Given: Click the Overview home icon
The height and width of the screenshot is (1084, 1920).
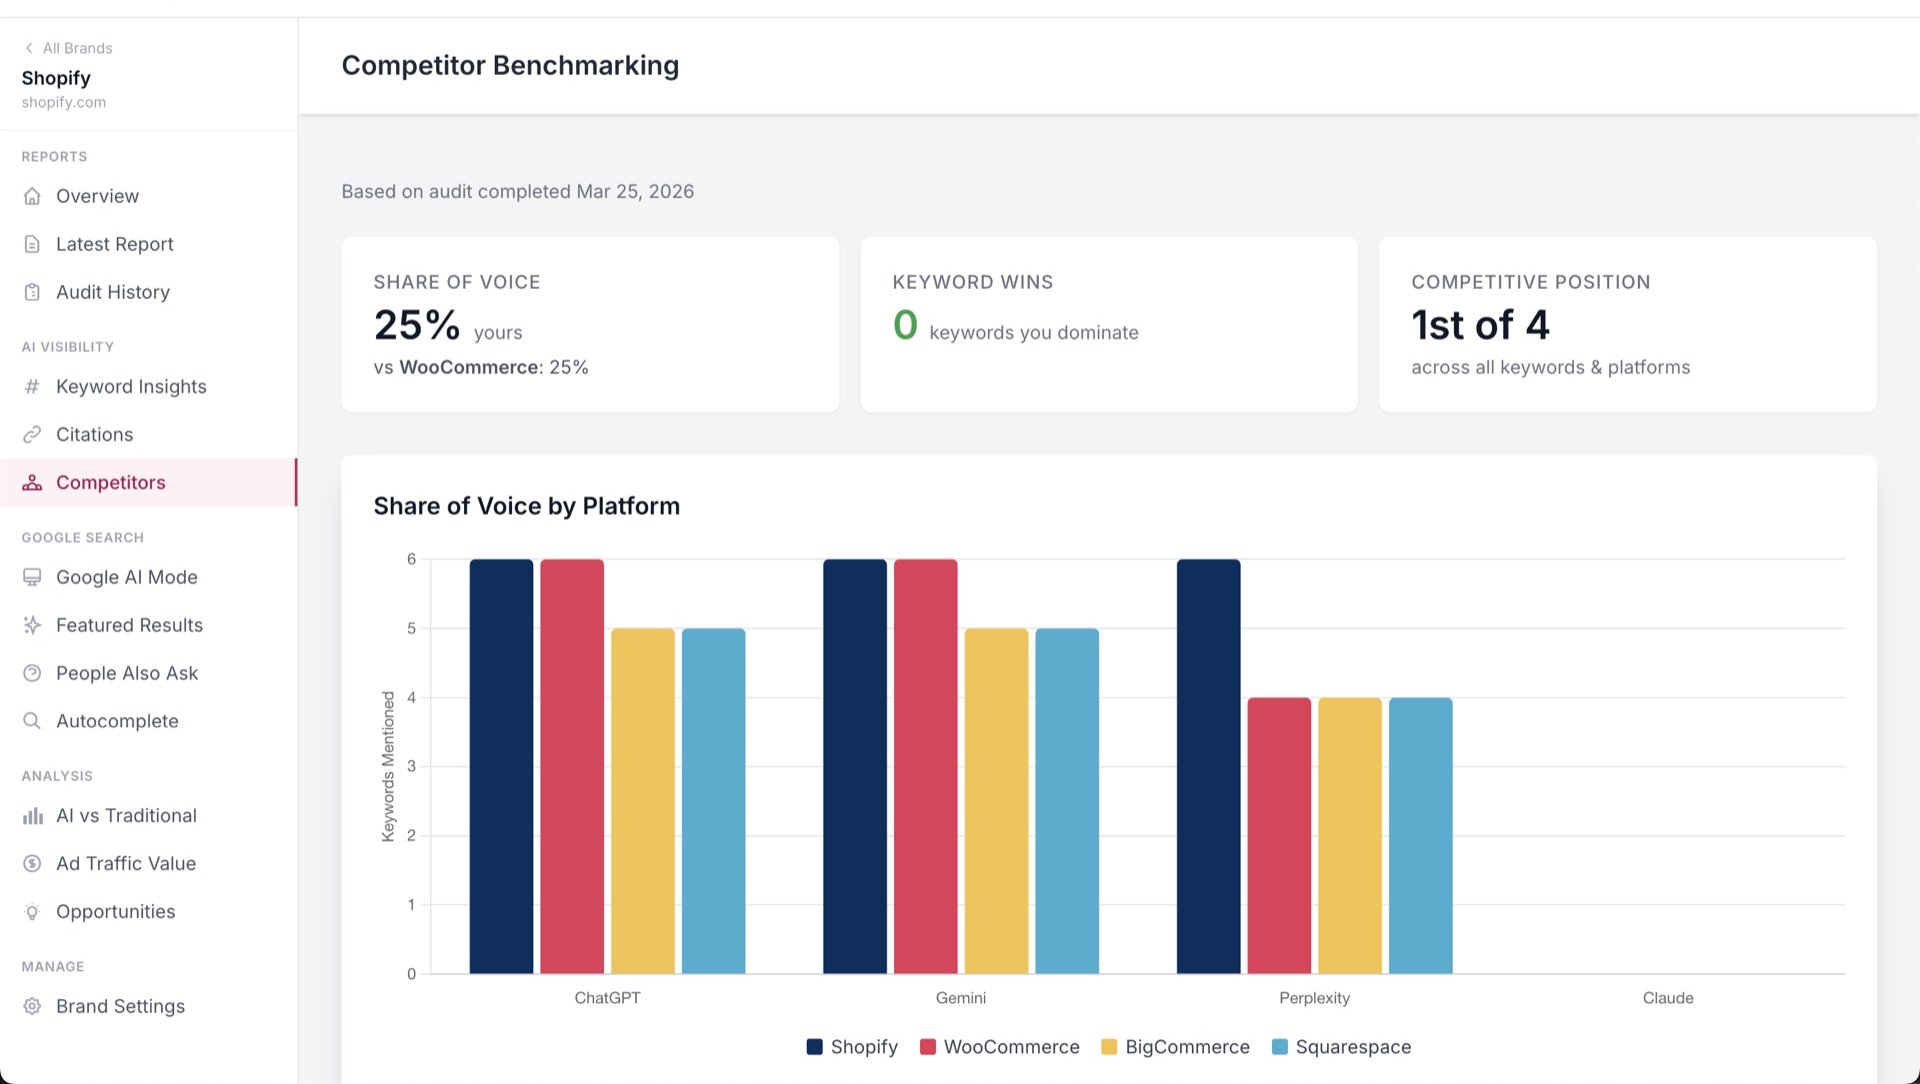Looking at the screenshot, I should 32,196.
